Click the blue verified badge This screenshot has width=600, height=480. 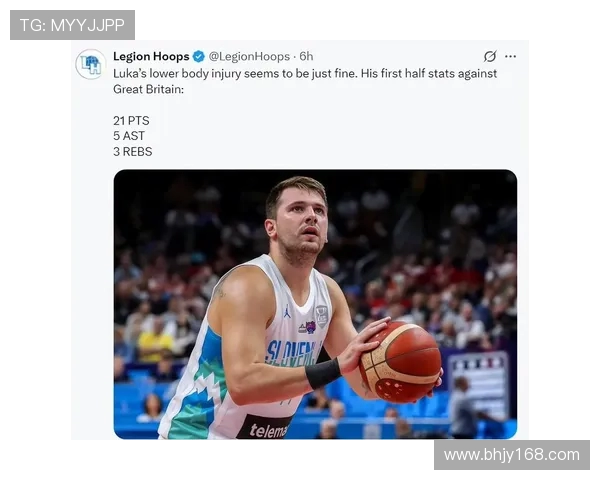pyautogui.click(x=199, y=56)
